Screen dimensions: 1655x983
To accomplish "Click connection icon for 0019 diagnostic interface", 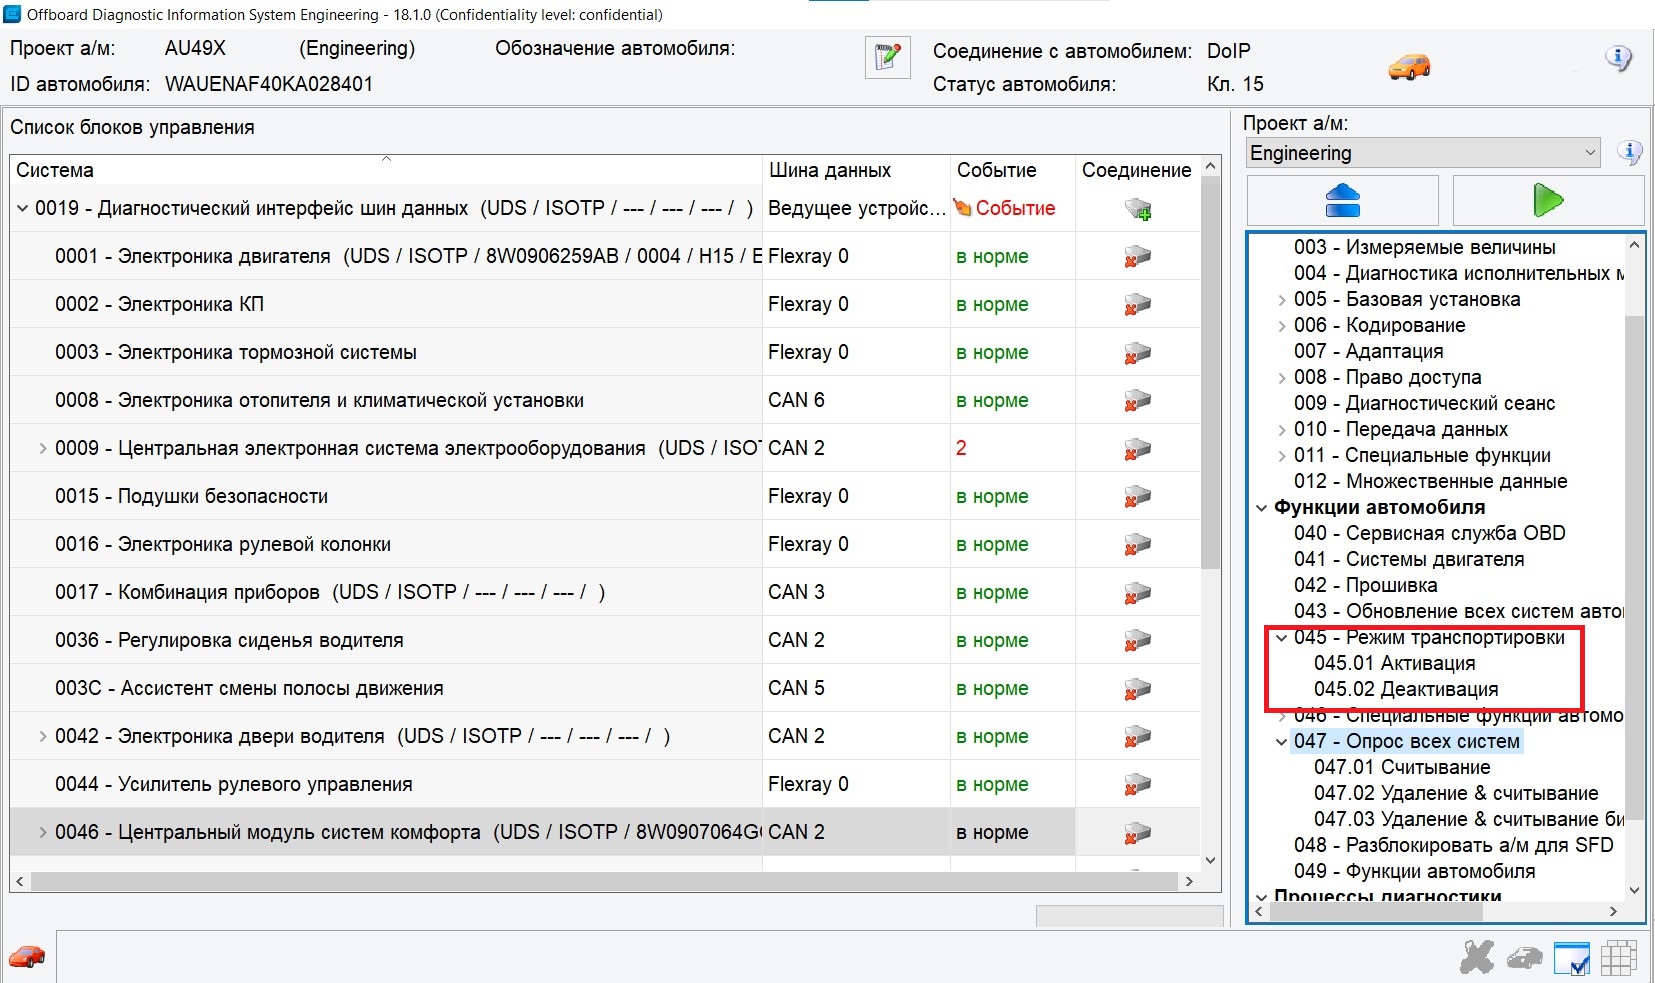I will (x=1137, y=209).
